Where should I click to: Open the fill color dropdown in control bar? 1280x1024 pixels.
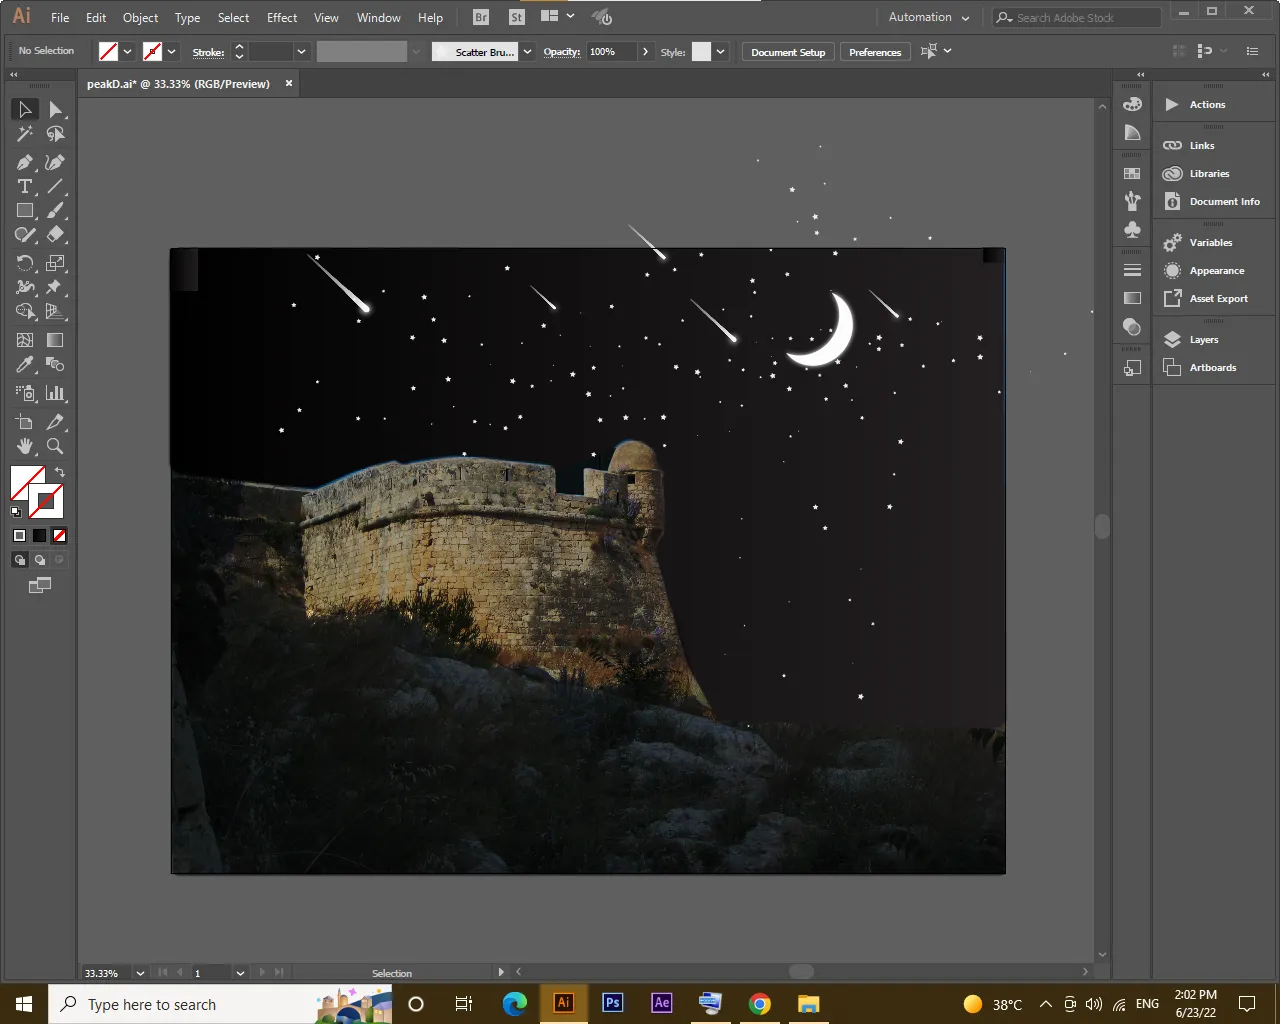point(127,52)
